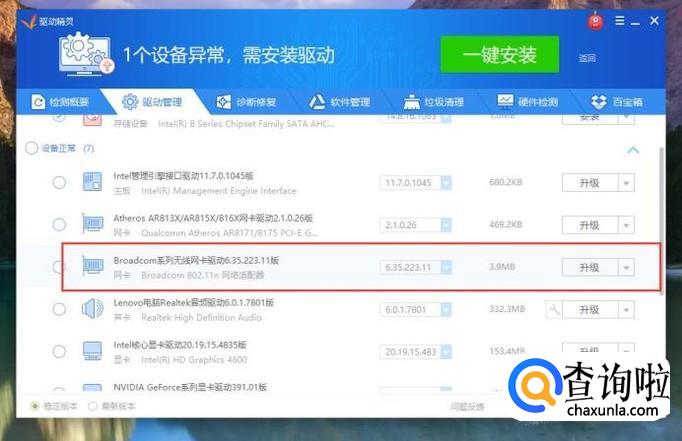This screenshot has width=682, height=441.
Task: Expand 升级 arrow for Intel management engine
Action: click(626, 183)
